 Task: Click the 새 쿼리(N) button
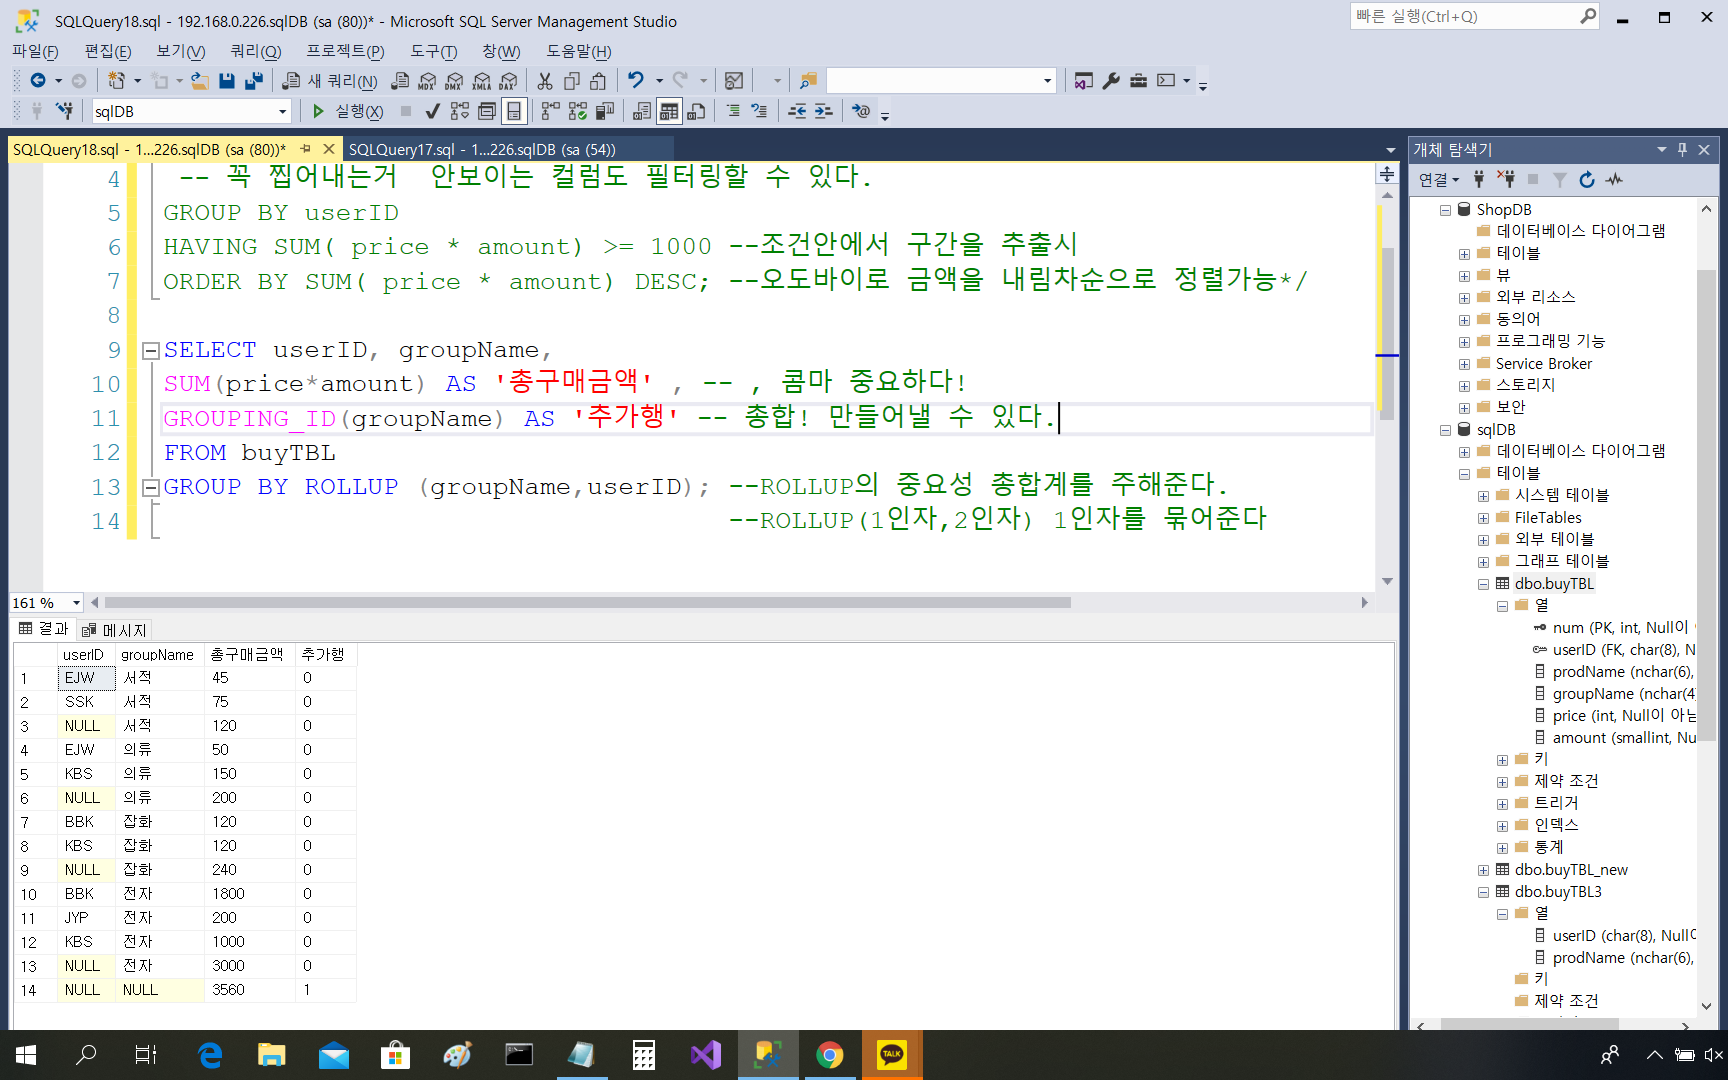330,81
